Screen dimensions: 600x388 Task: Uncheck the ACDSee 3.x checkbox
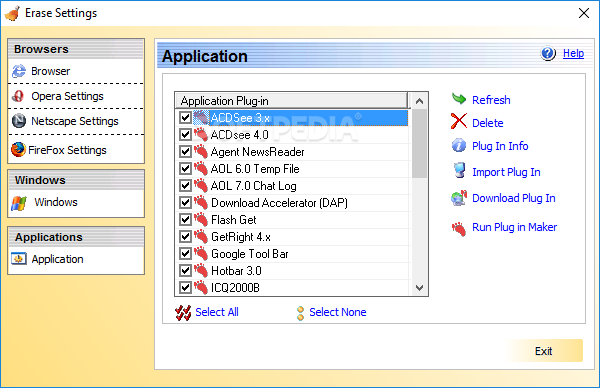[x=186, y=117]
